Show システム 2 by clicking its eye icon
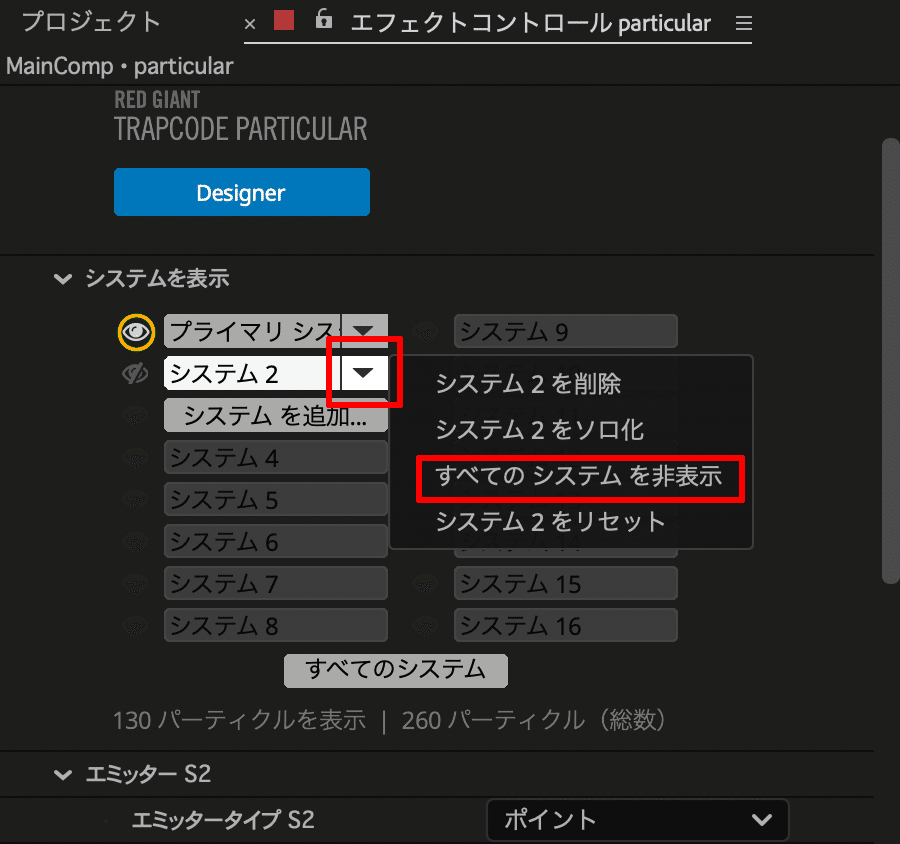 pos(136,373)
